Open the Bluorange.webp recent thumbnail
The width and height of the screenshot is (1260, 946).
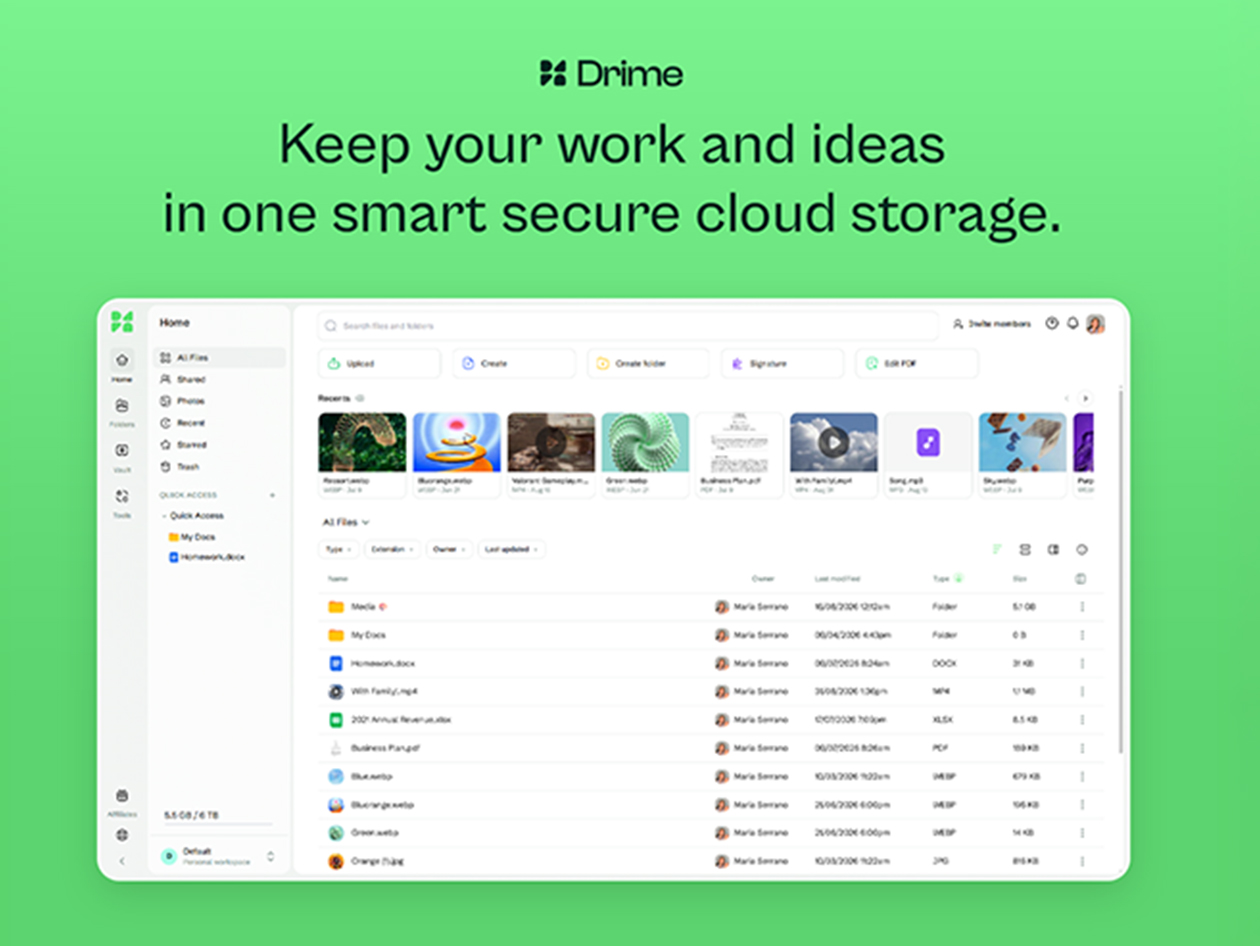(x=456, y=443)
